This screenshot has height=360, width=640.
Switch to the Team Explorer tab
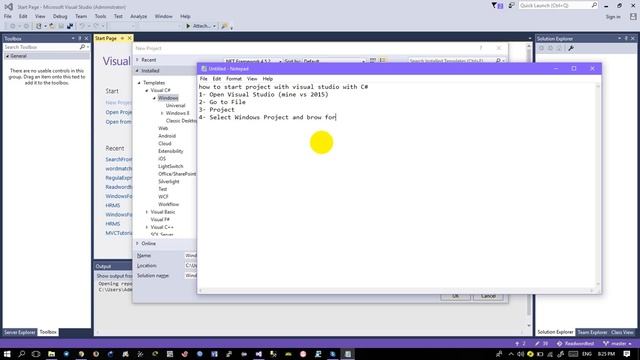click(592, 332)
